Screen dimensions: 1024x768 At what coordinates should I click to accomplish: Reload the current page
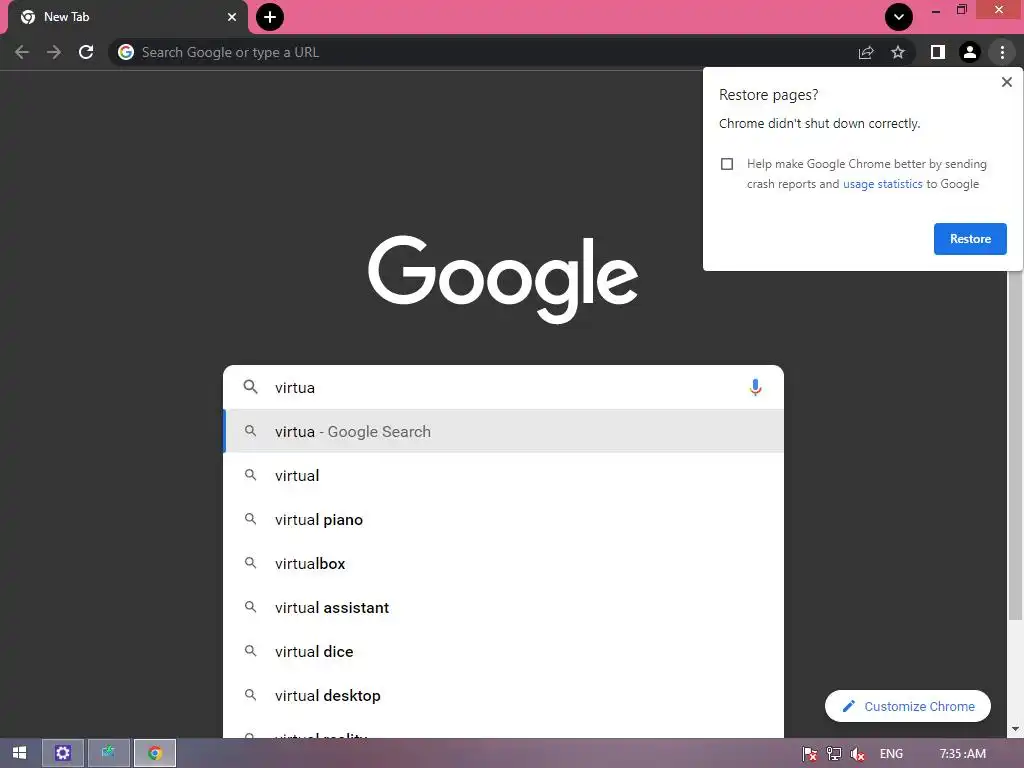click(x=86, y=52)
